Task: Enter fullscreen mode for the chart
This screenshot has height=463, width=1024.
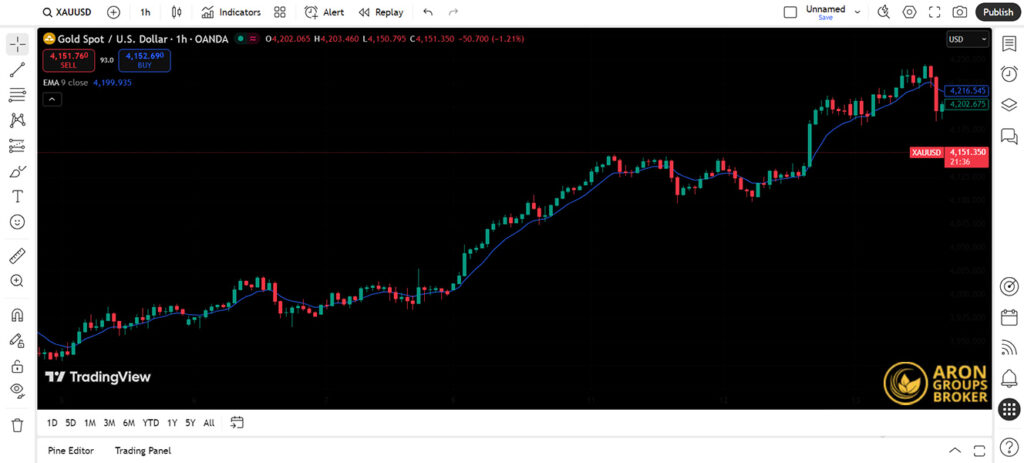Action: 934,12
